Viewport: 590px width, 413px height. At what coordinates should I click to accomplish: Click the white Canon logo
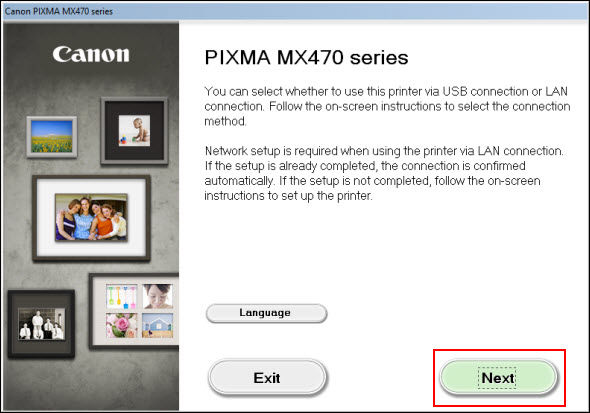point(91,55)
